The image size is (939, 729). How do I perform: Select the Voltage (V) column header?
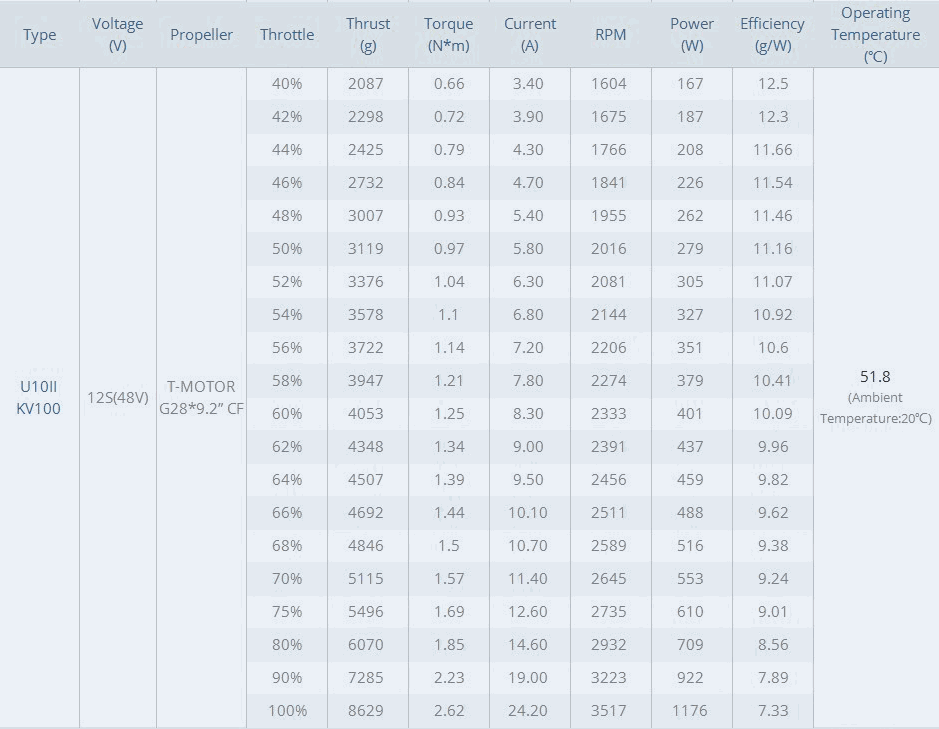(117, 35)
